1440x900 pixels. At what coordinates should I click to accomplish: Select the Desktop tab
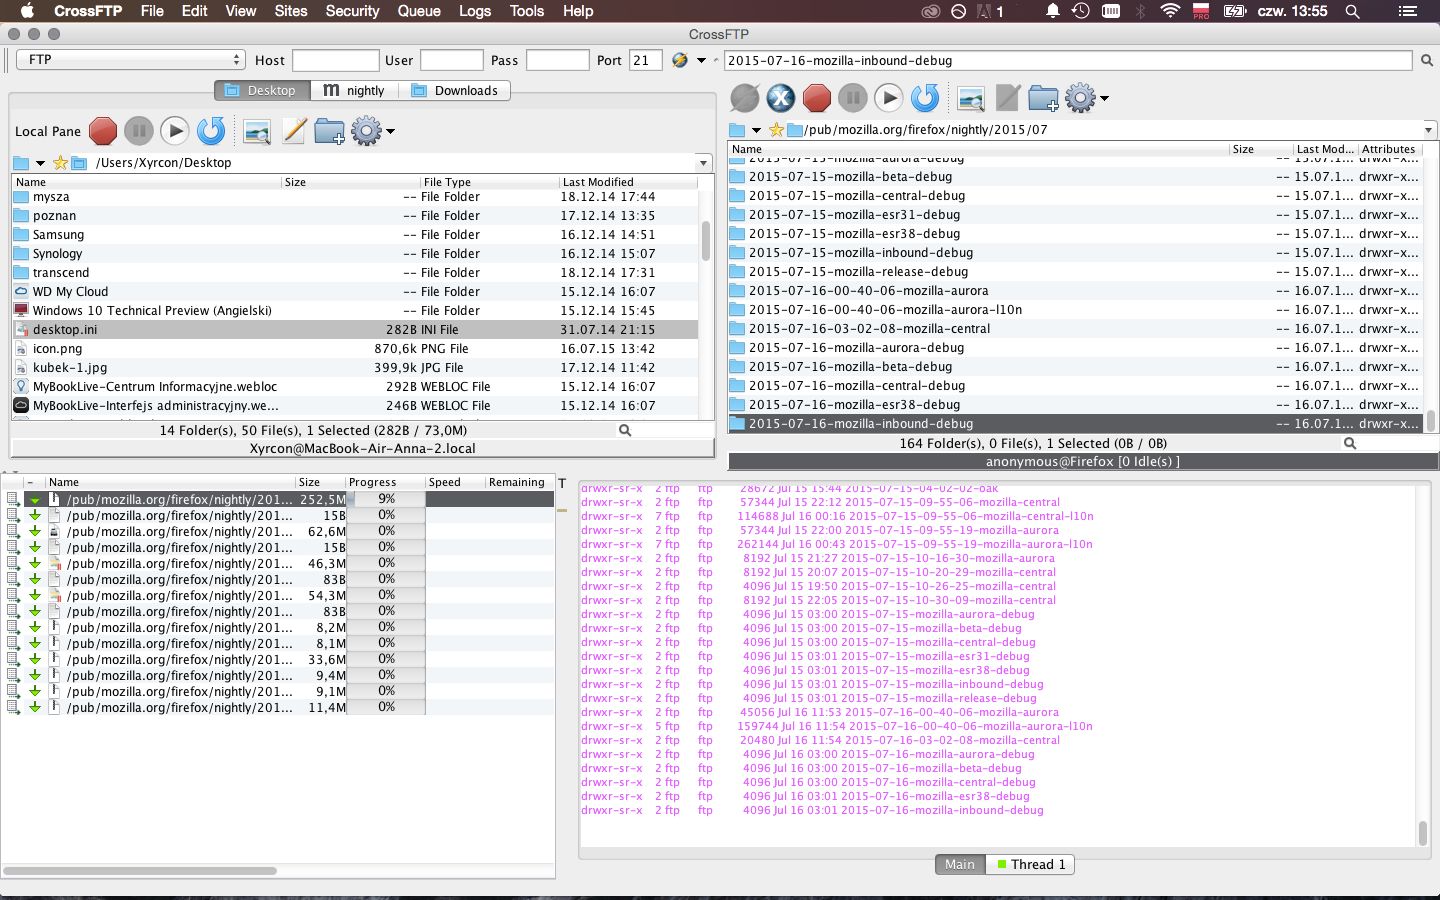tap(262, 90)
